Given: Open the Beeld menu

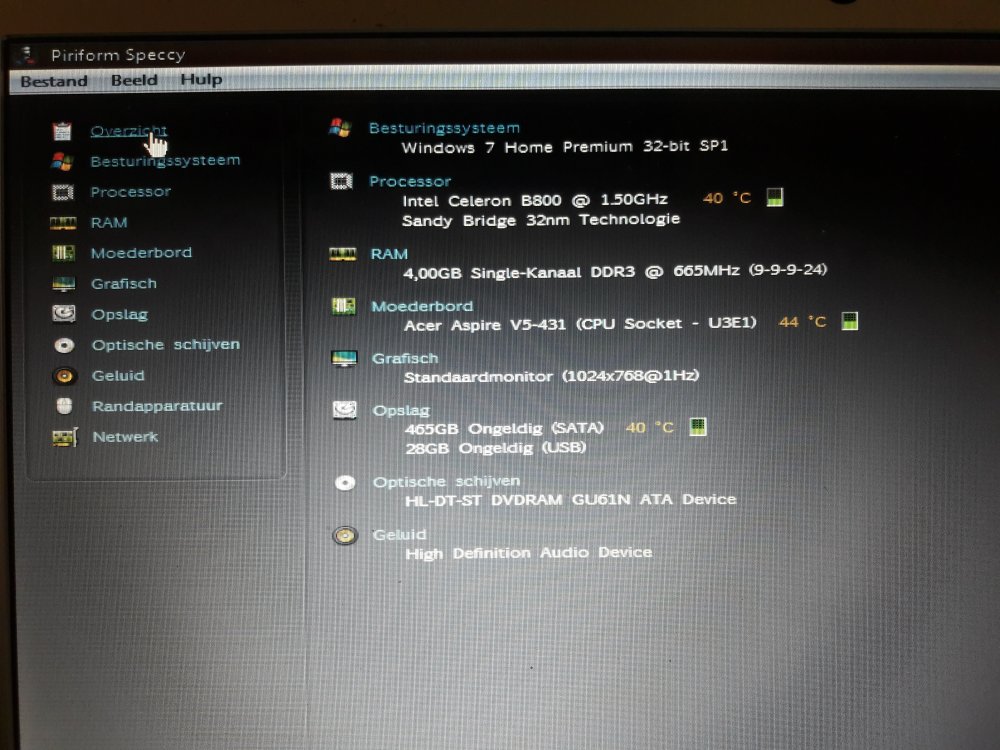Looking at the screenshot, I should tap(134, 80).
